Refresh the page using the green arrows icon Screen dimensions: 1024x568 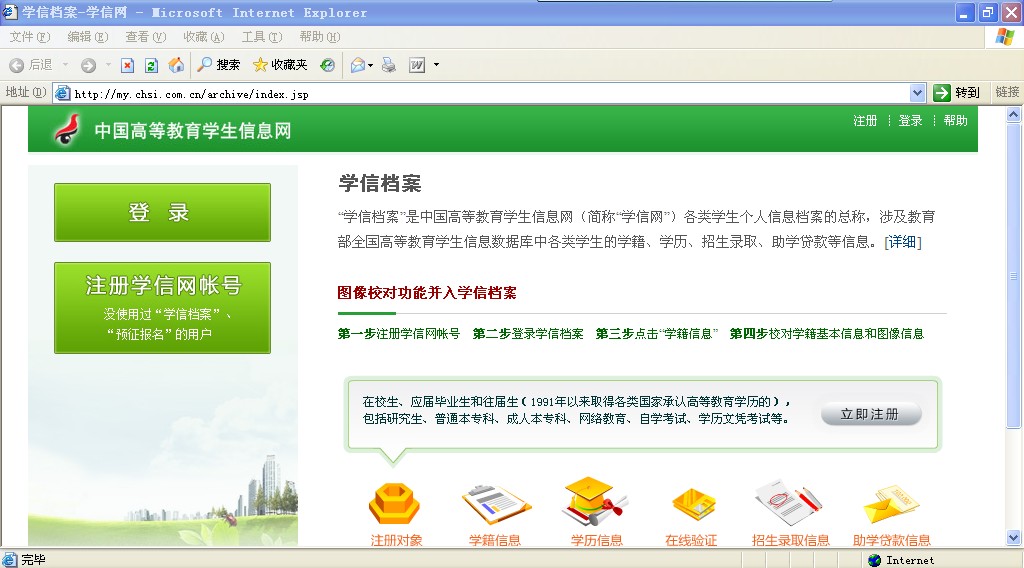(152, 65)
